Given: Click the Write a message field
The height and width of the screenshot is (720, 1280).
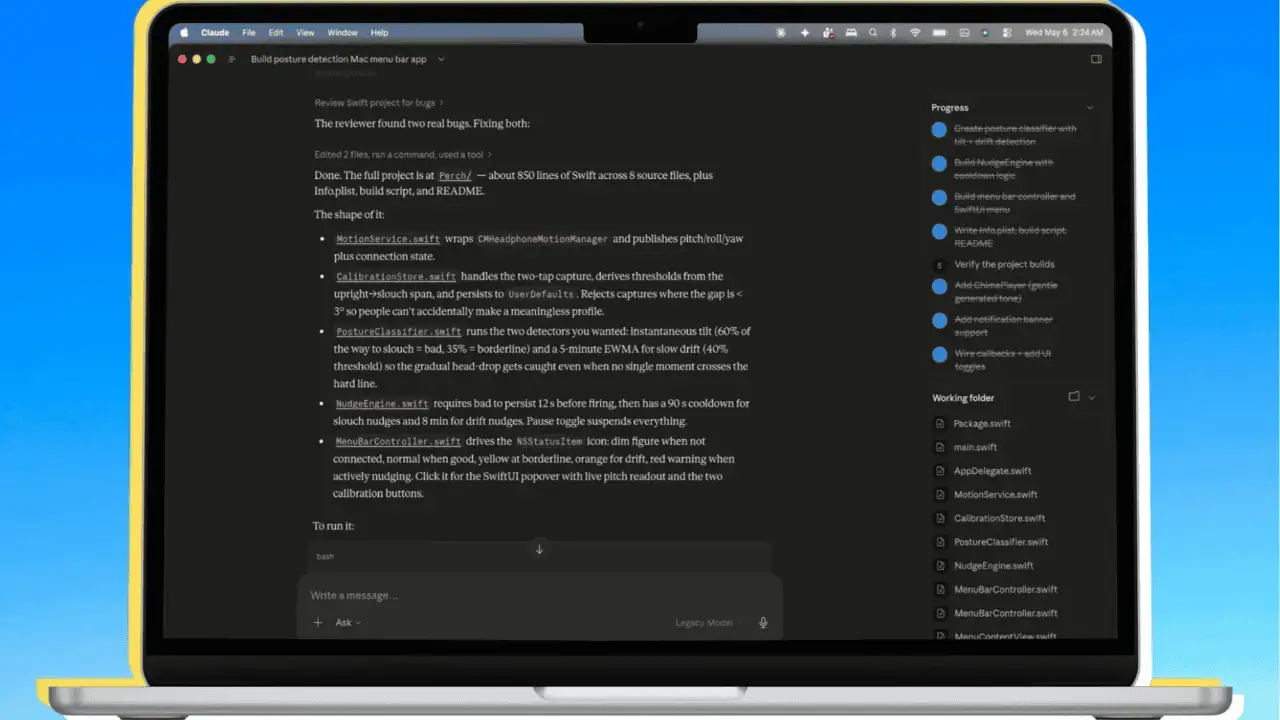Looking at the screenshot, I should (539, 595).
